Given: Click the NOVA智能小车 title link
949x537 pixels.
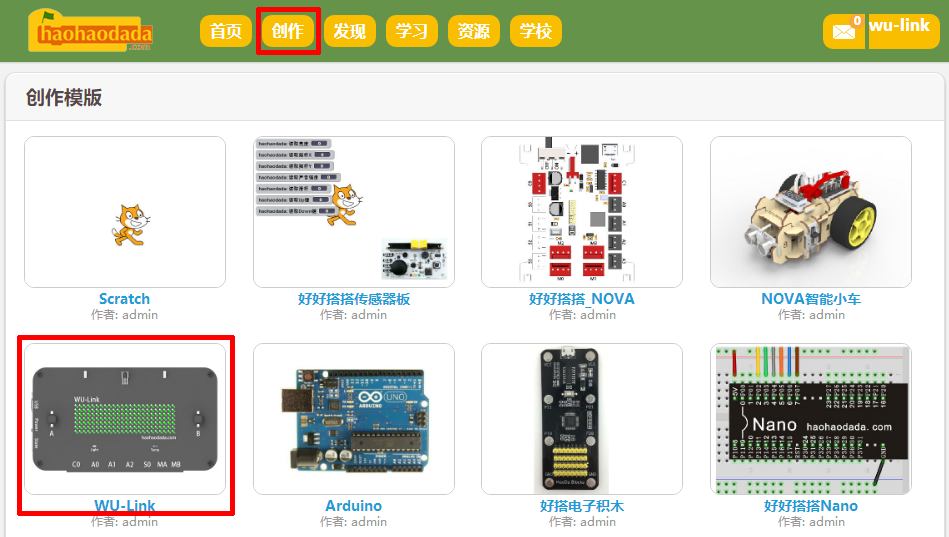Looking at the screenshot, I should coord(810,299).
